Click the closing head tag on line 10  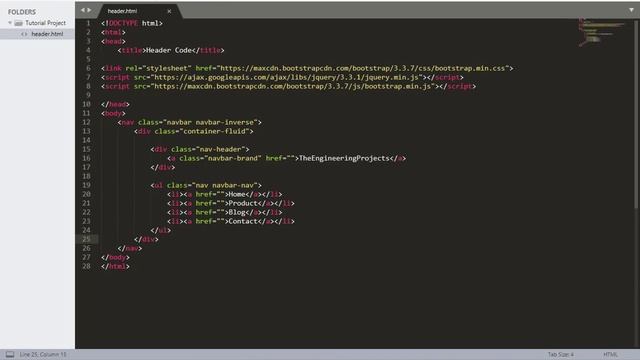115,104
